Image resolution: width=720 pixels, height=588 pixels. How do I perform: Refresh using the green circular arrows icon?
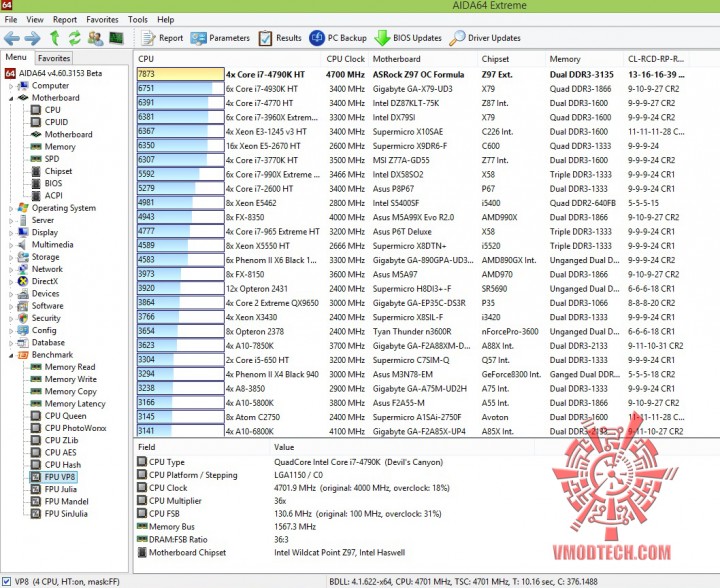tap(74, 38)
